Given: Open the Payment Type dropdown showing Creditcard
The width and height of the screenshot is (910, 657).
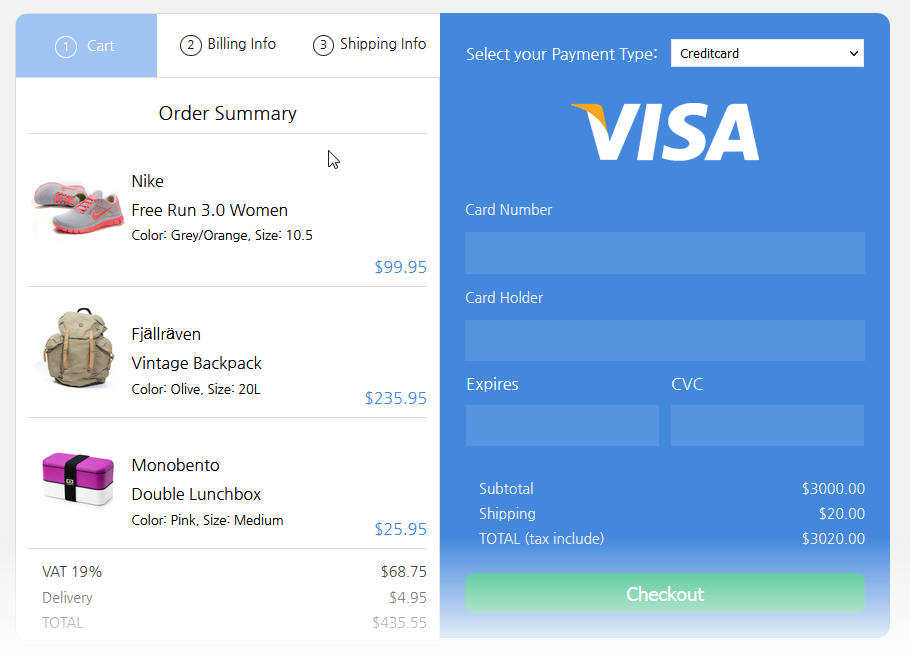Looking at the screenshot, I should click(x=767, y=53).
